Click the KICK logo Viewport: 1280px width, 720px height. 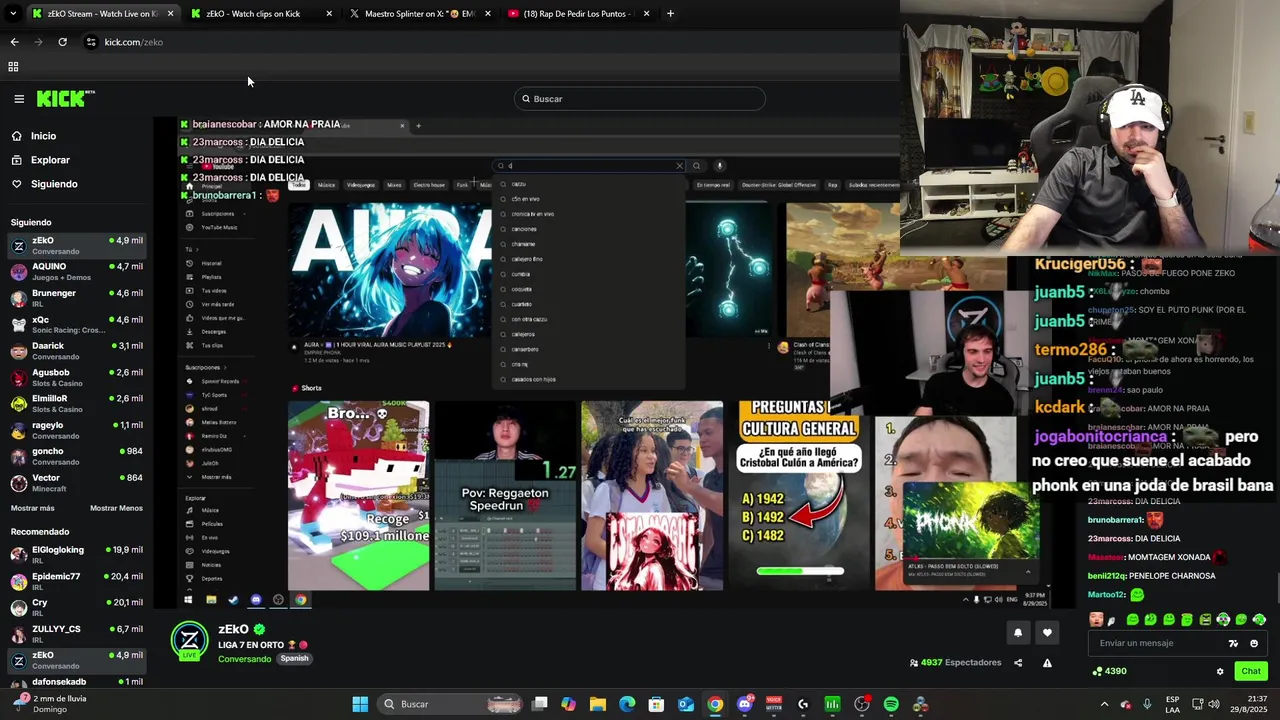pyautogui.click(x=65, y=98)
